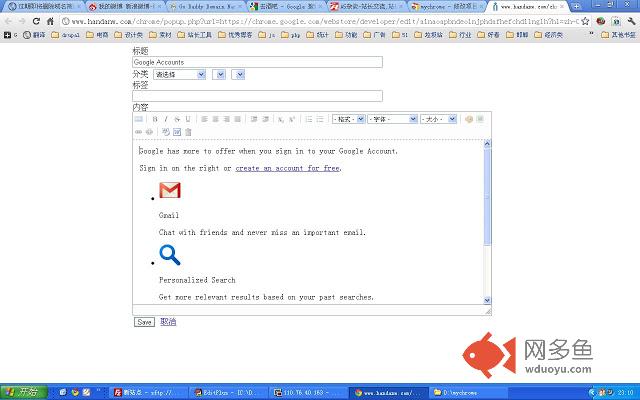The height and width of the screenshot is (400, 640).
Task: Switch to the Weibo browser tab
Action: point(126,7)
